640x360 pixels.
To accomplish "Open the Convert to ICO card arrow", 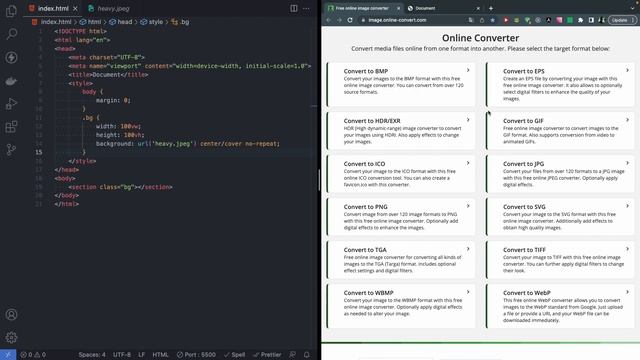I will tap(468, 163).
